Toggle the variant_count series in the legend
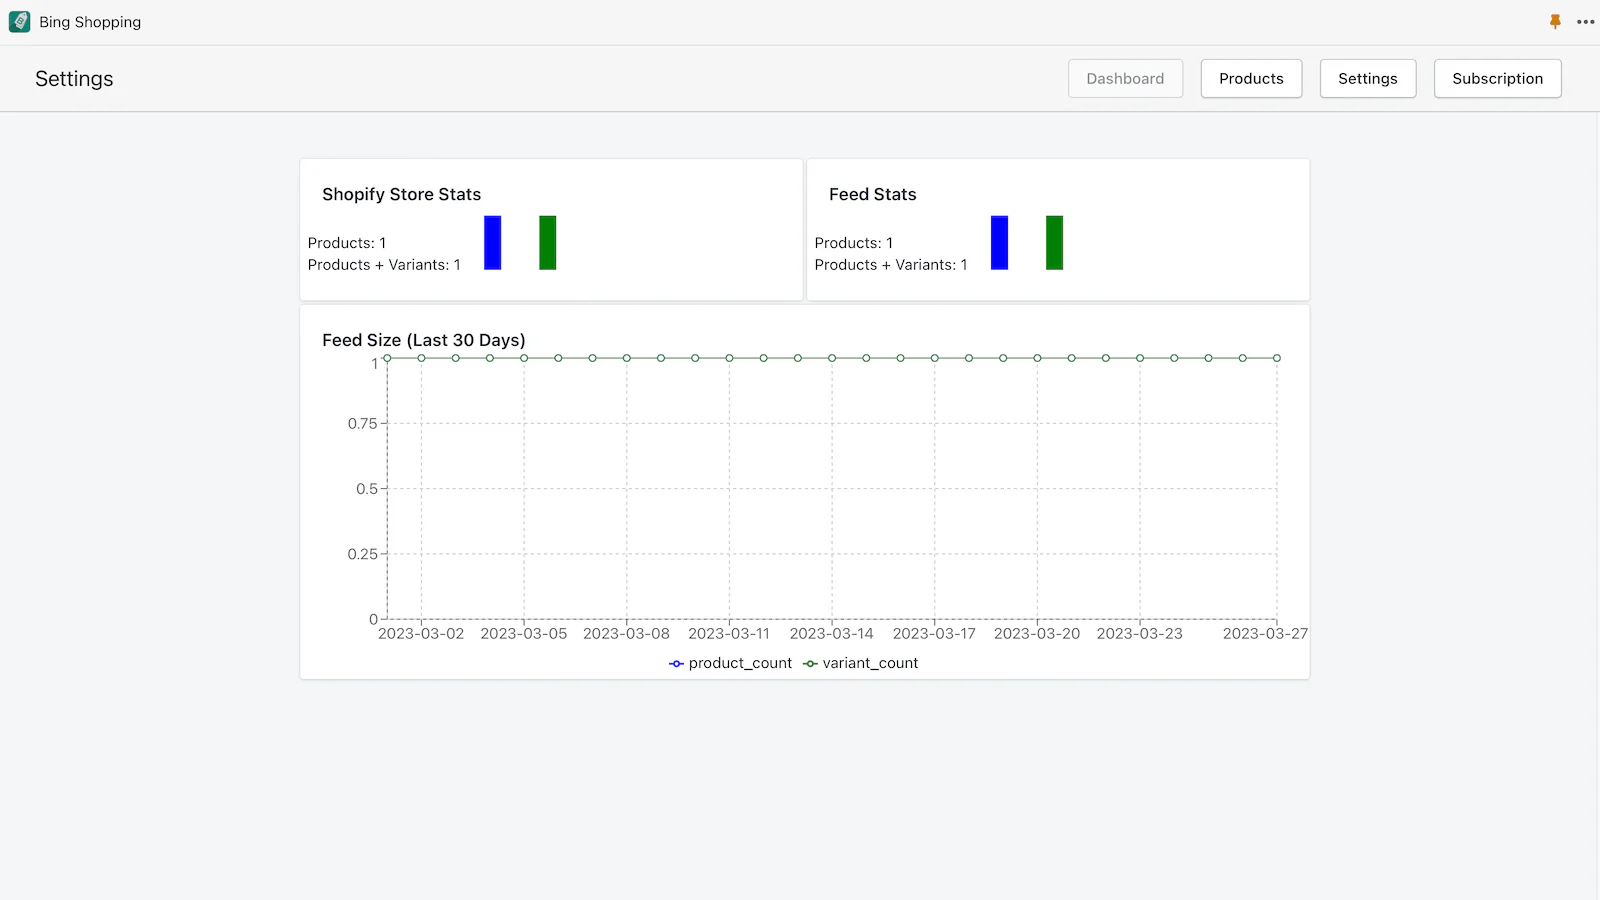The image size is (1600, 900). [869, 663]
